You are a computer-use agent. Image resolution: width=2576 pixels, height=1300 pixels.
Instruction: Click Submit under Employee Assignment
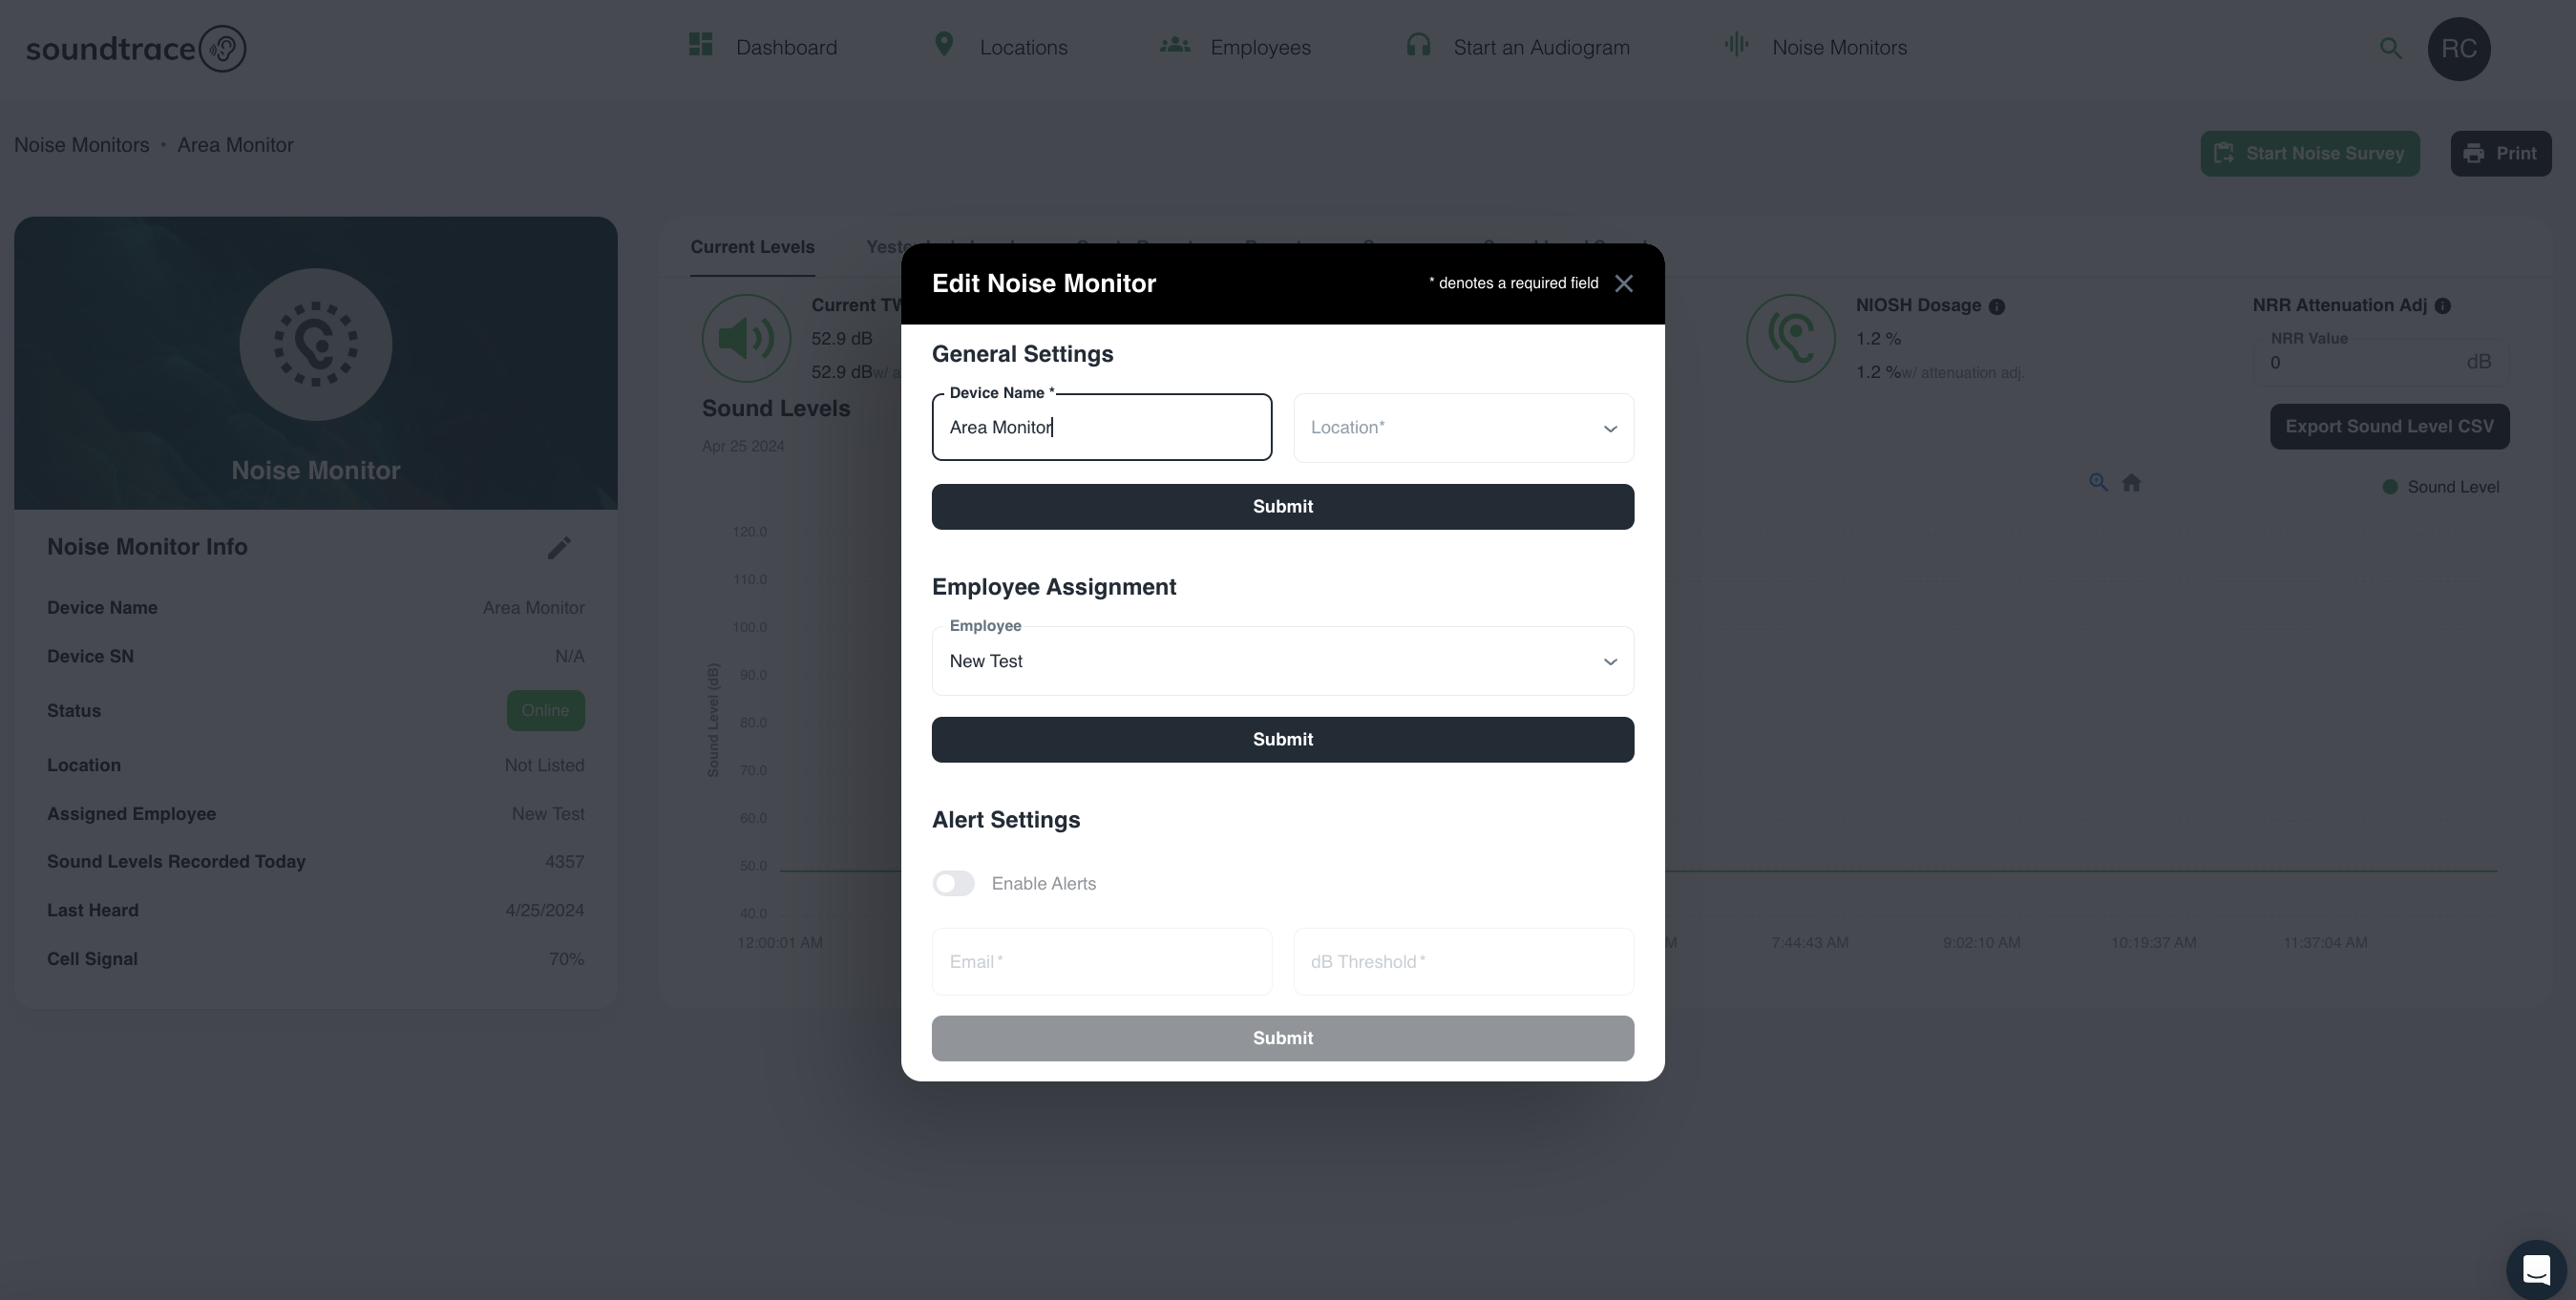[x=1282, y=740]
